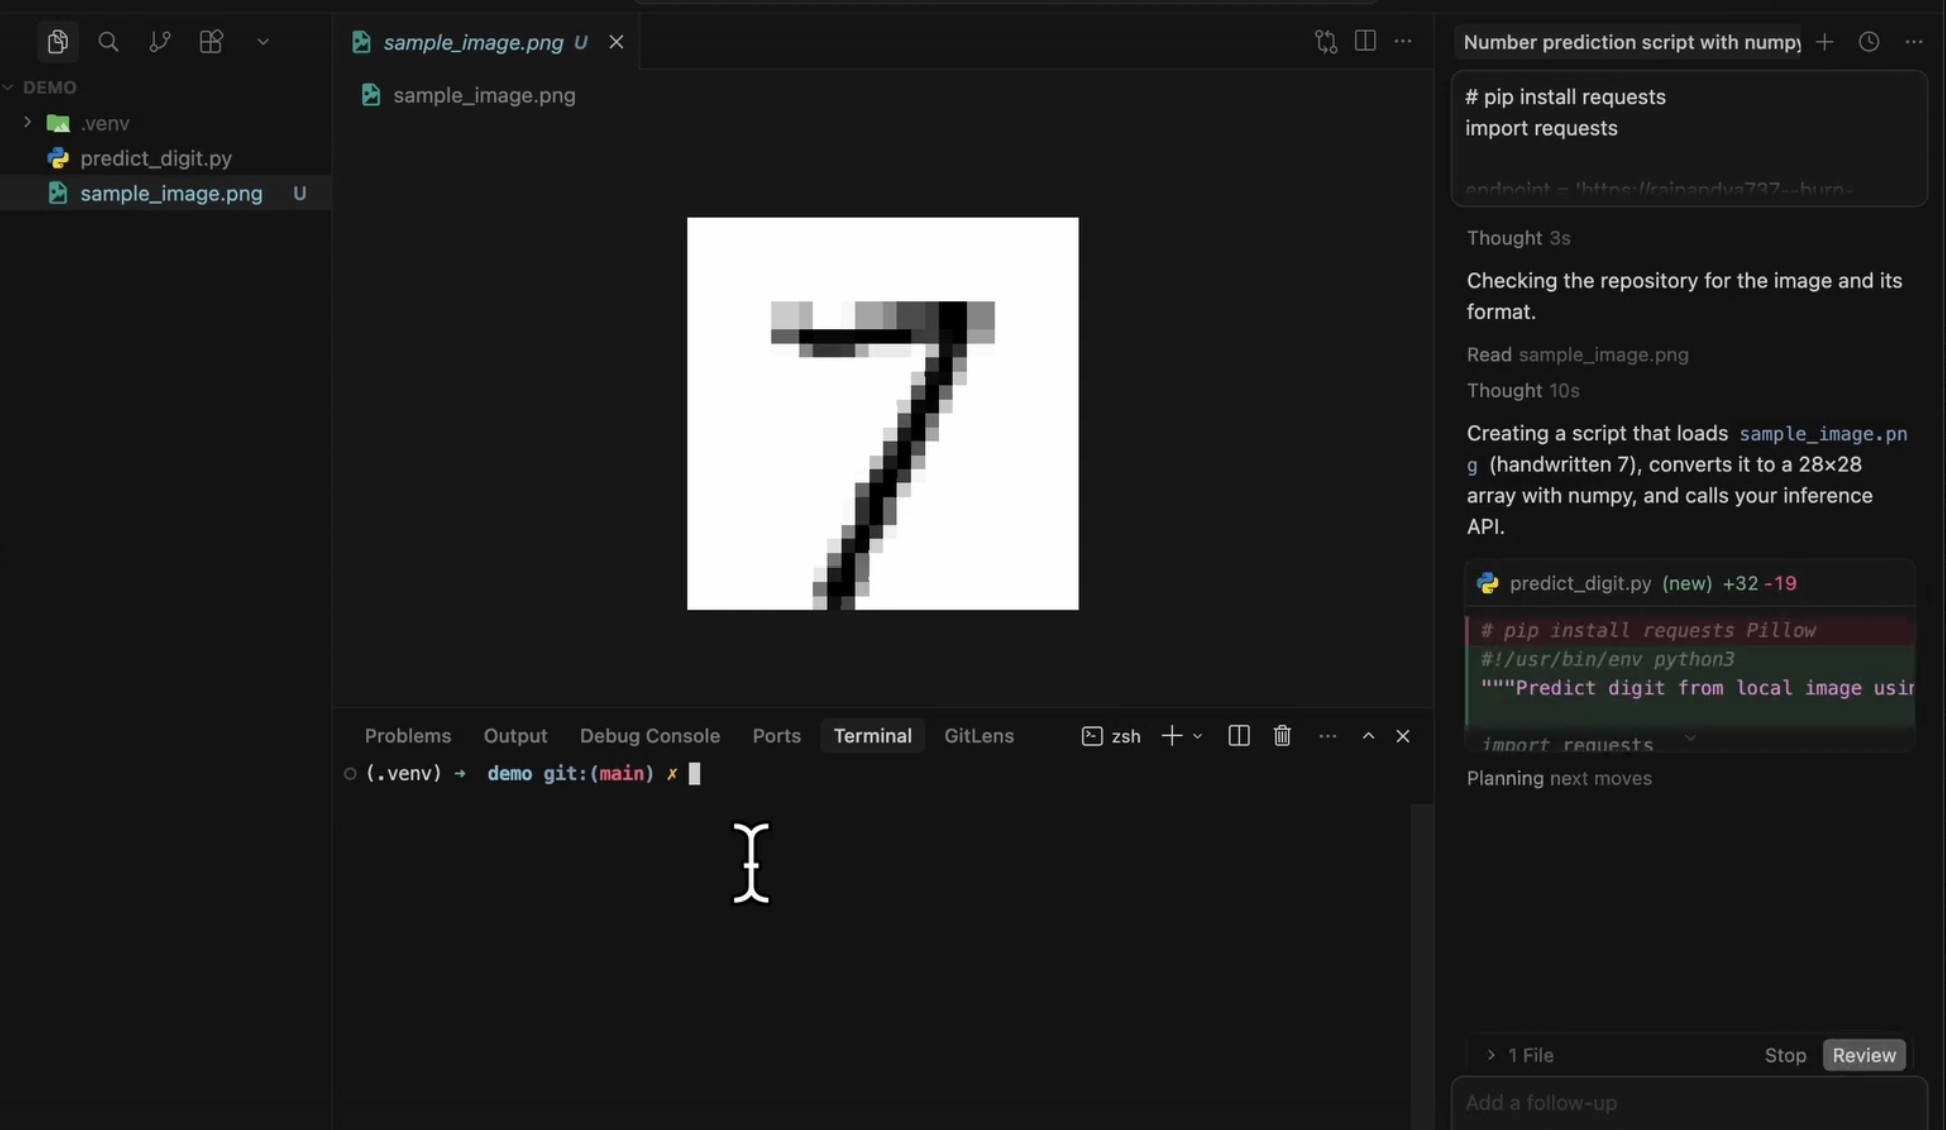
Task: Open the Extensions icon
Action: point(211,41)
